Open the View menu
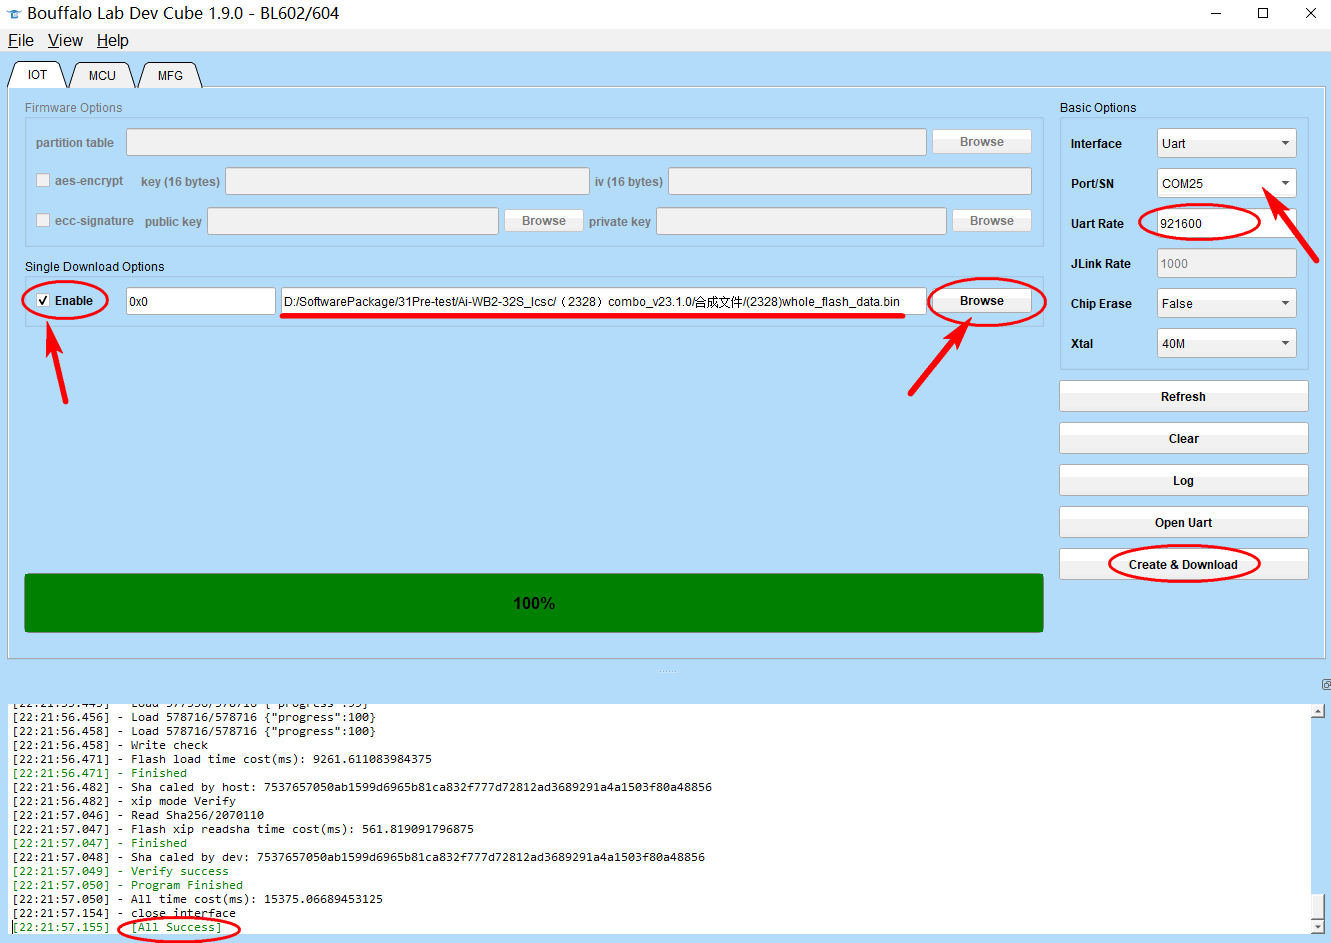1331x943 pixels. [x=65, y=40]
